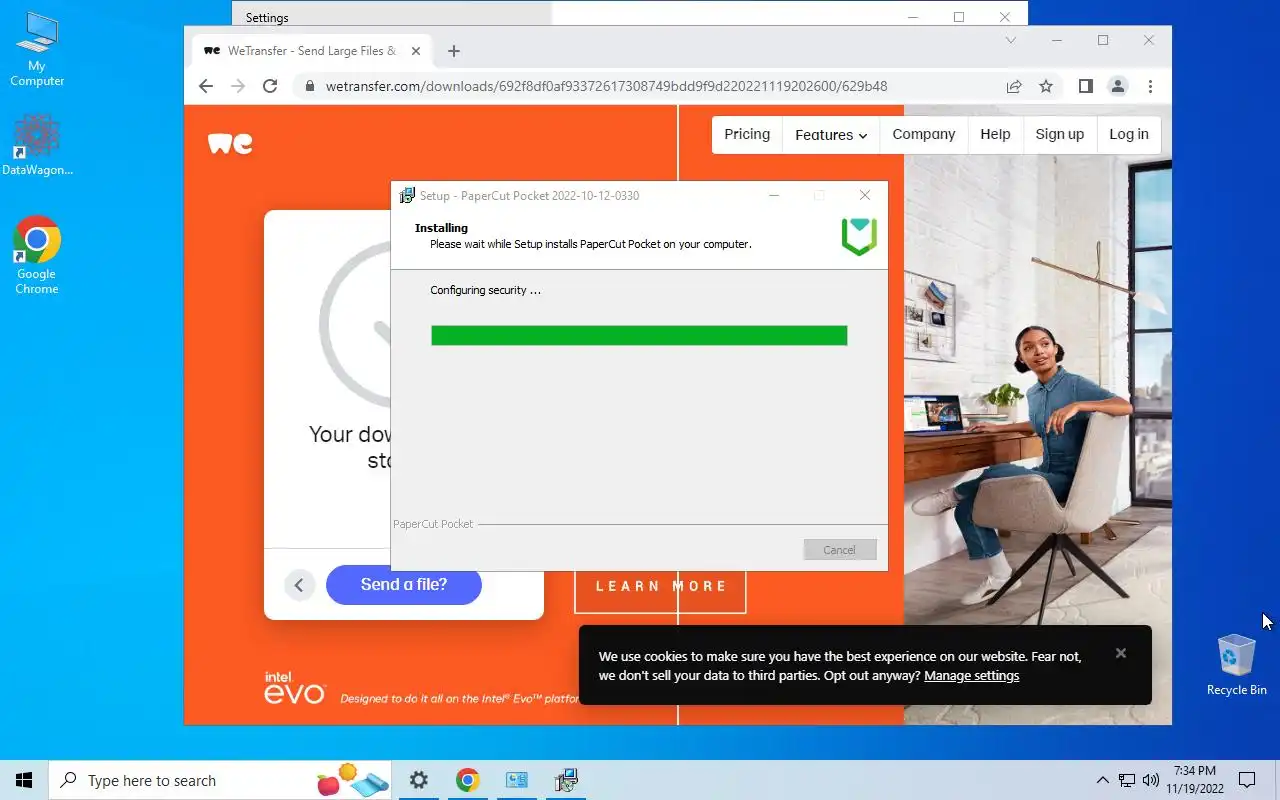Screen dimensions: 1280x800
Task: Click the PaperCut setup title icon
Action: tap(407, 195)
